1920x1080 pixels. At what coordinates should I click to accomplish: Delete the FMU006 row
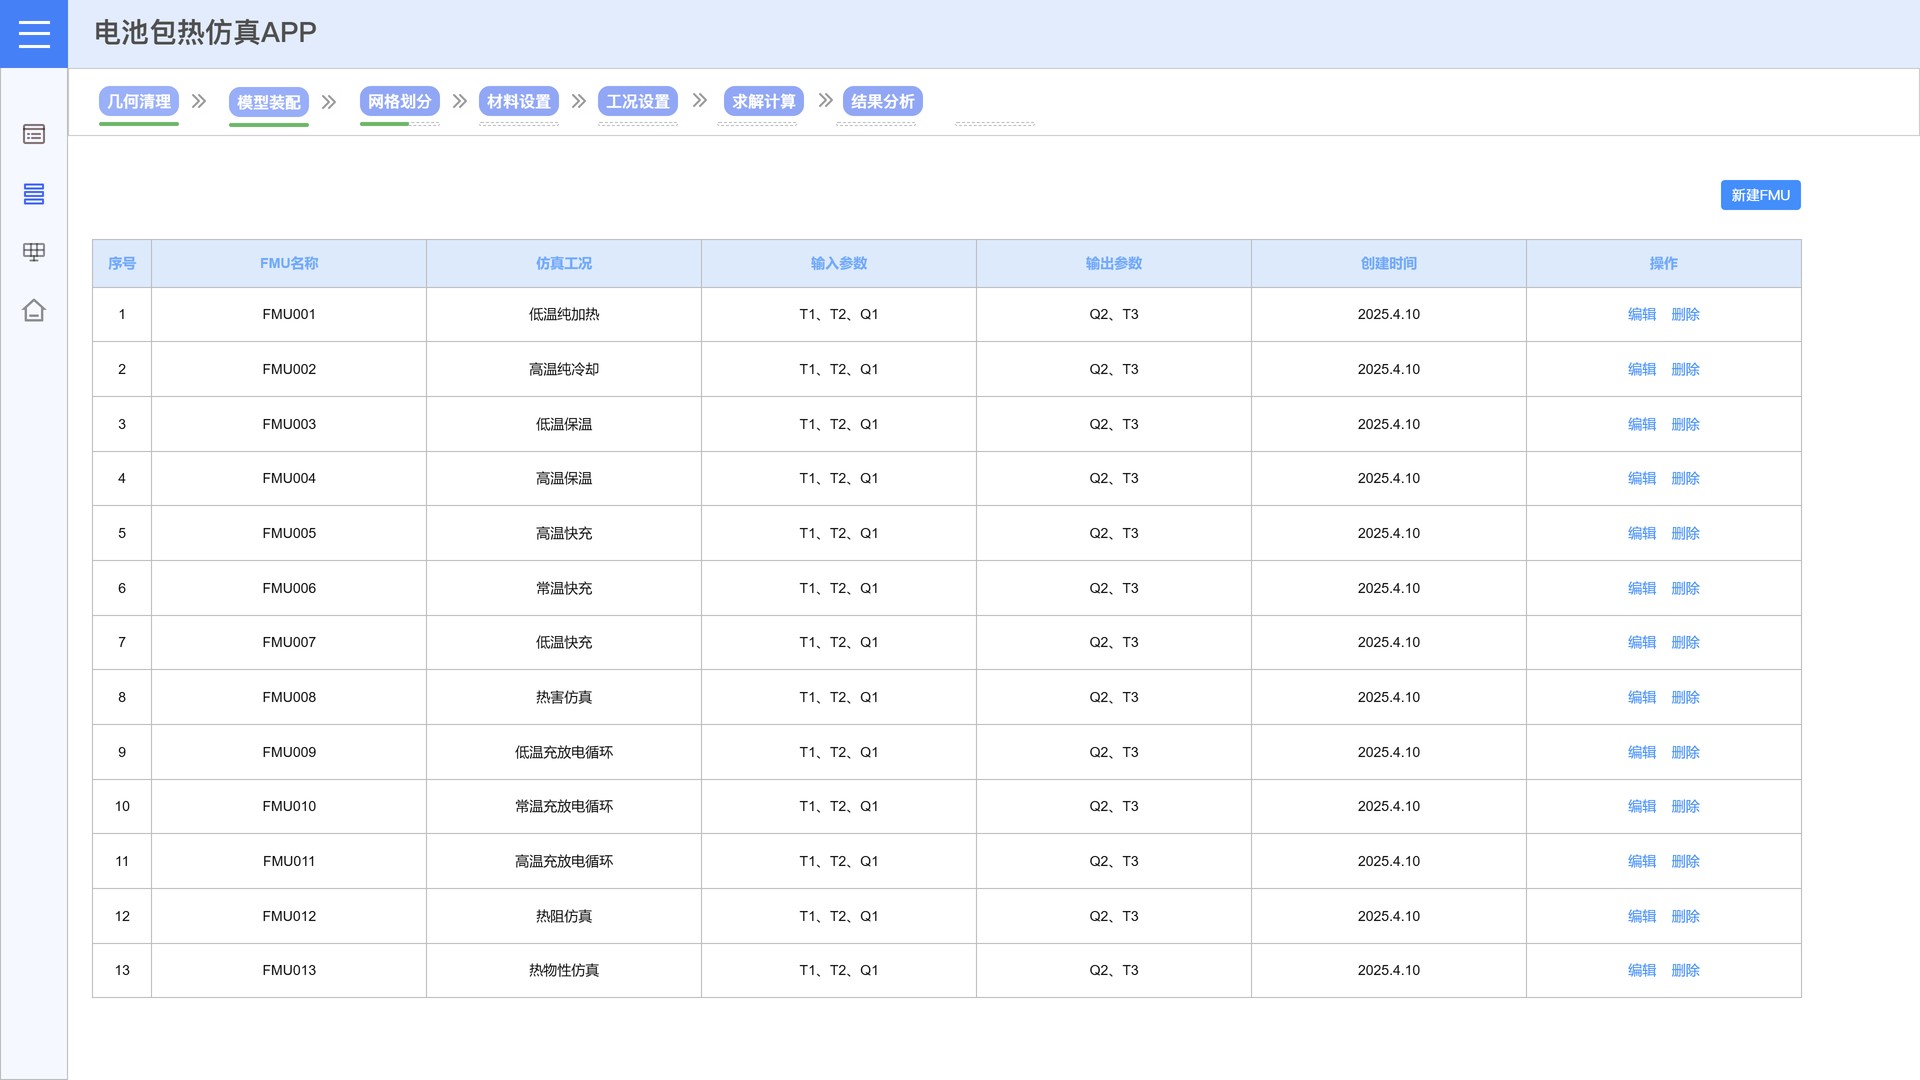[1686, 589]
